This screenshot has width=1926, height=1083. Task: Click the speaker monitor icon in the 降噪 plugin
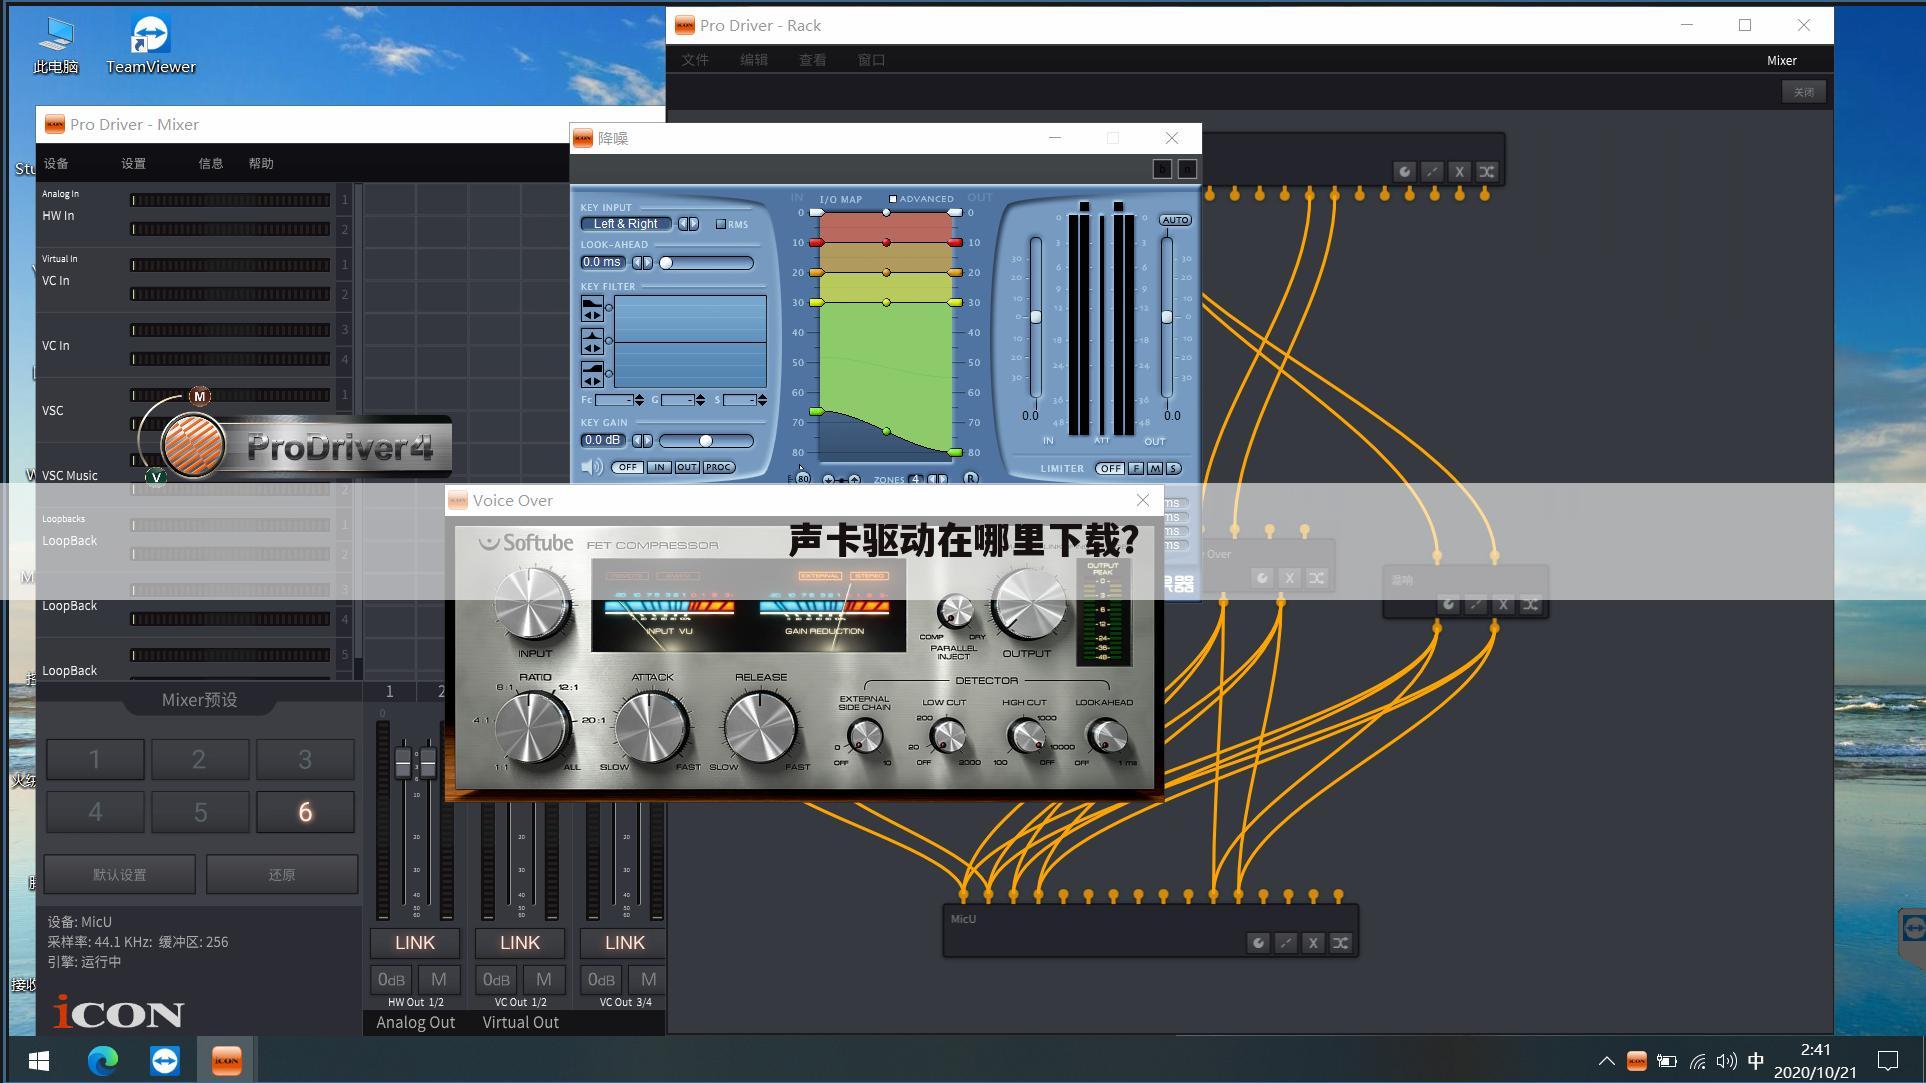point(592,467)
